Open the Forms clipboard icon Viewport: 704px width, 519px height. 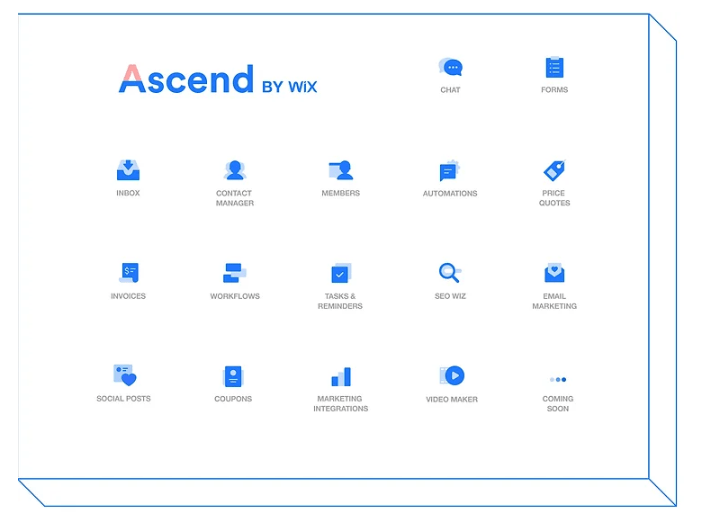pos(554,67)
